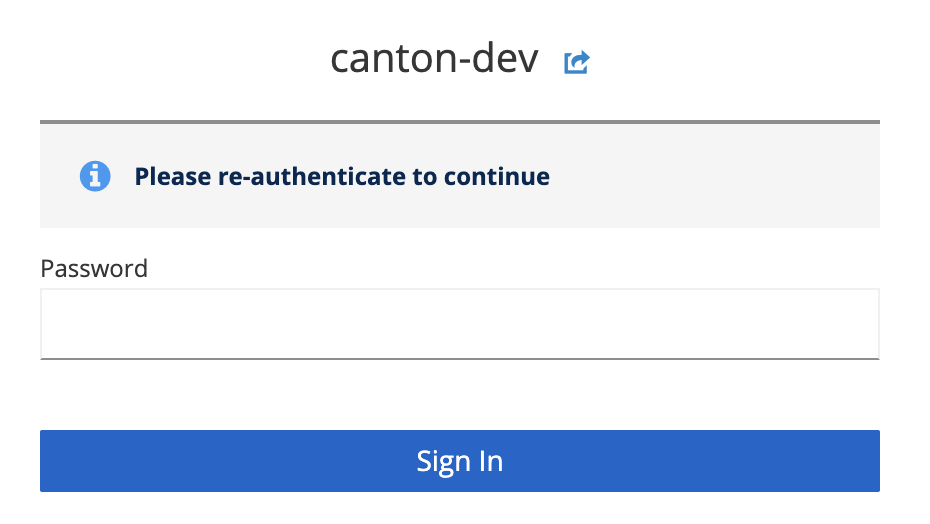930x524 pixels.
Task: Place cursor in the field under Password
Action: 459,324
